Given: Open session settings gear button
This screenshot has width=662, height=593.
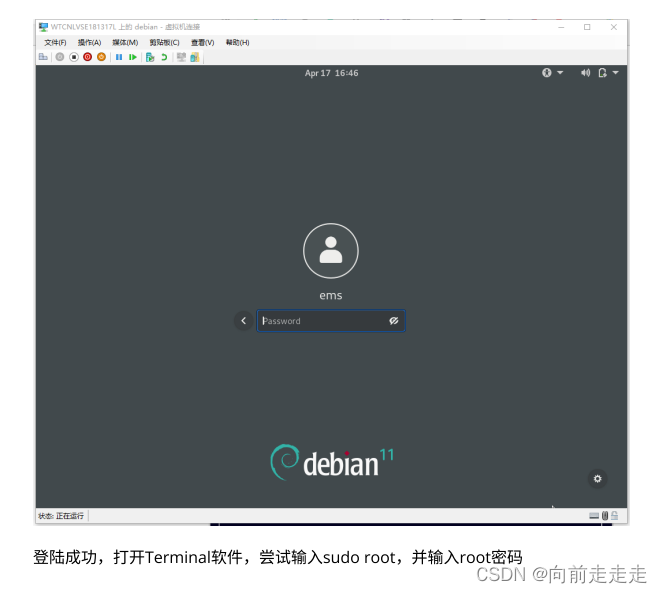Looking at the screenshot, I should point(597,479).
